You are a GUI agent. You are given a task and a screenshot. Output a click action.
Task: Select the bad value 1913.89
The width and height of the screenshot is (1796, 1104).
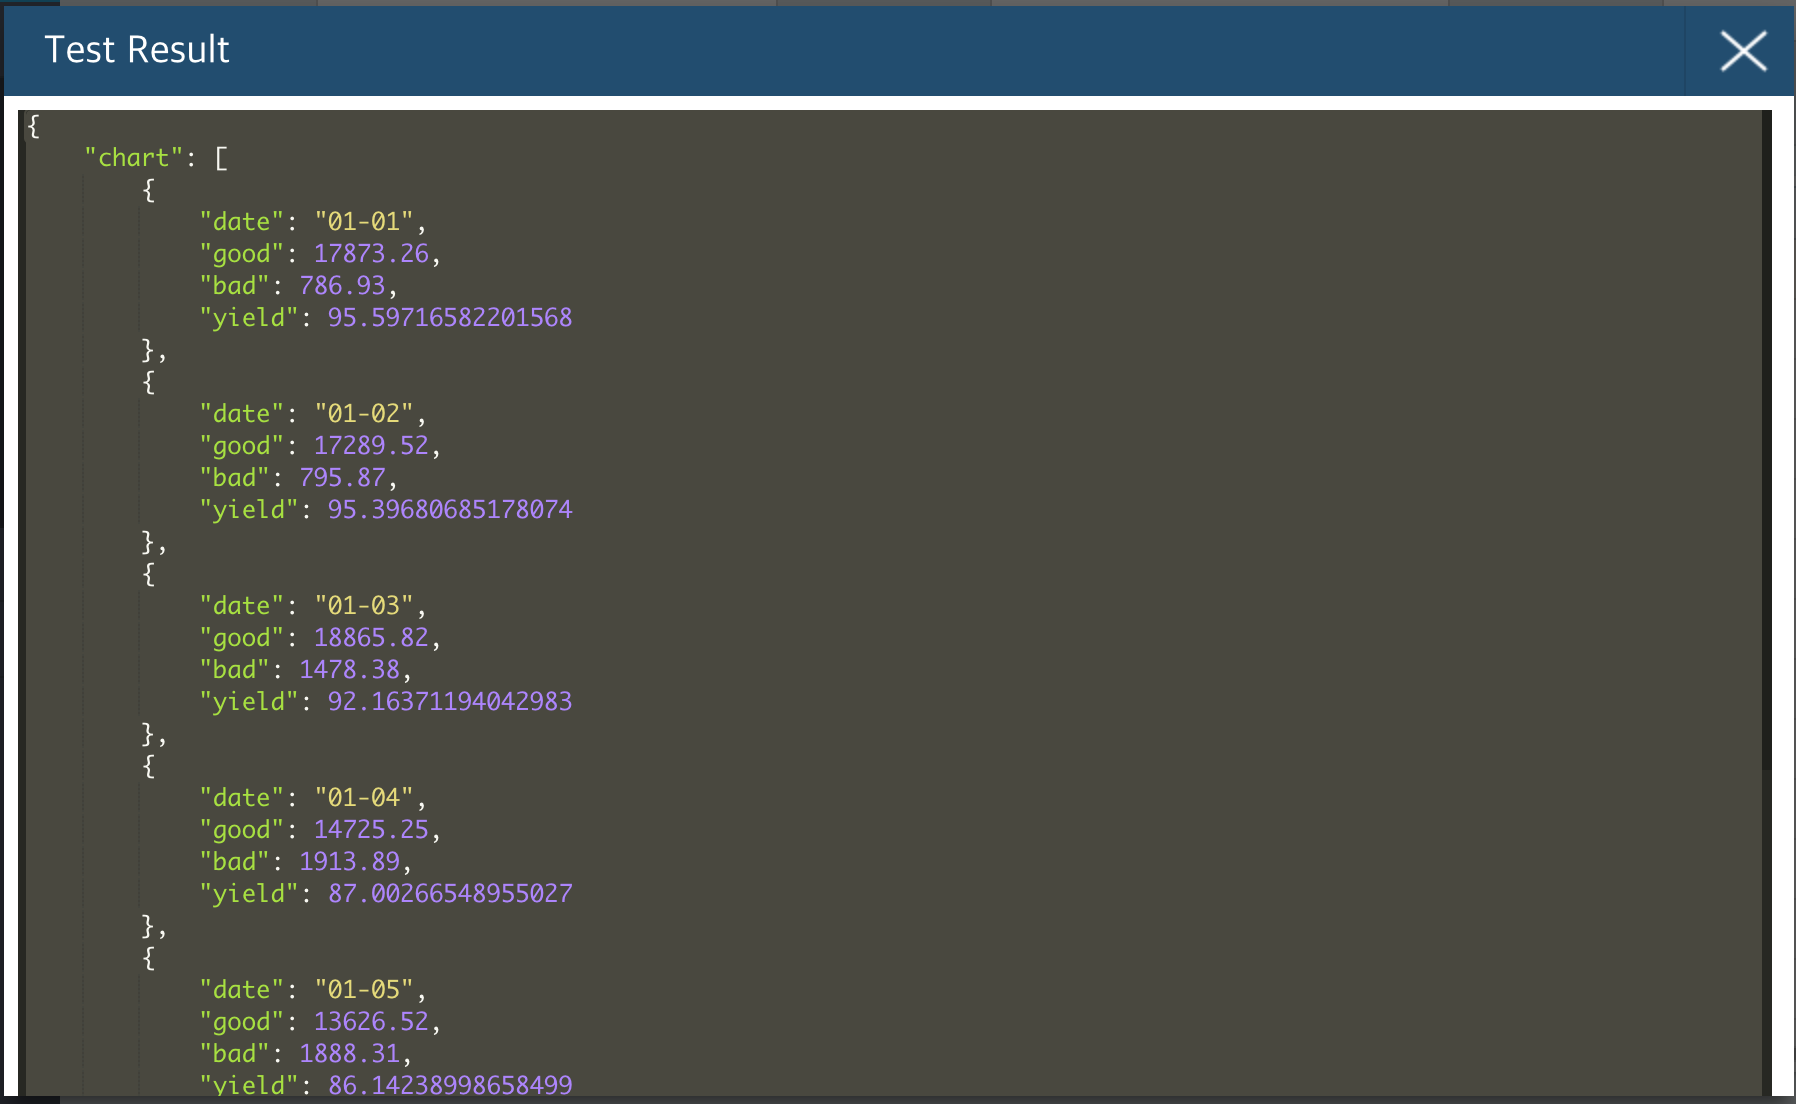349,862
